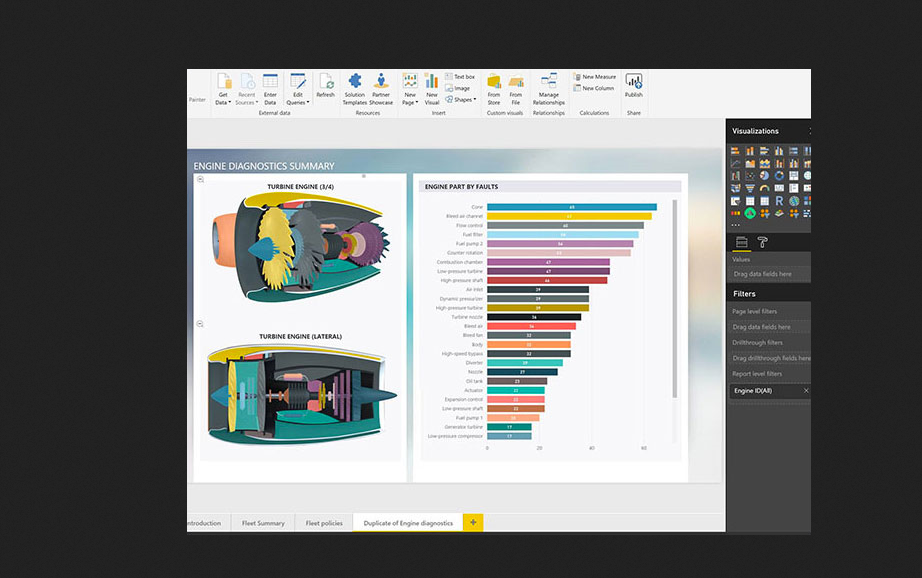Open the Fleet policies page tab
The width and height of the screenshot is (922, 578).
click(x=324, y=523)
